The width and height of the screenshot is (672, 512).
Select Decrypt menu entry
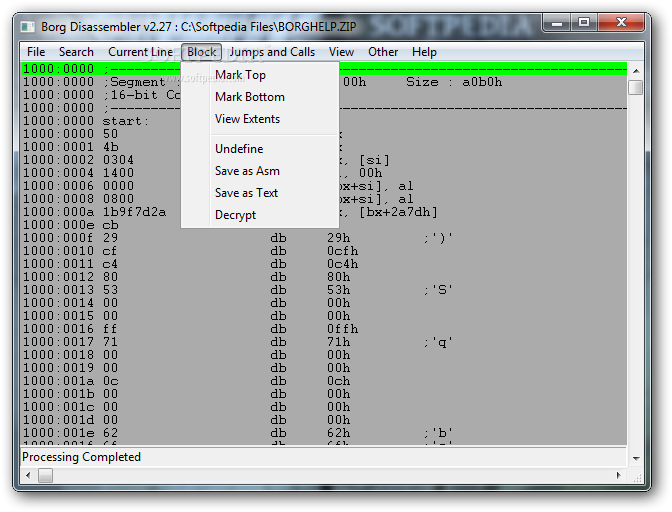pos(260,215)
